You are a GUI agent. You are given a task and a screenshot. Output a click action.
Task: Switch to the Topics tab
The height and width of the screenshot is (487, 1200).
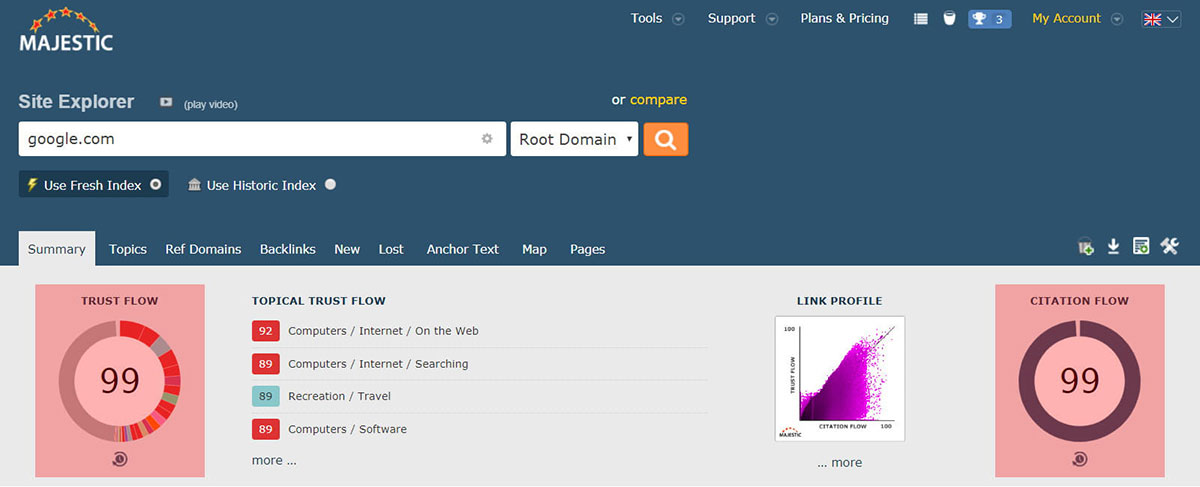coord(128,249)
